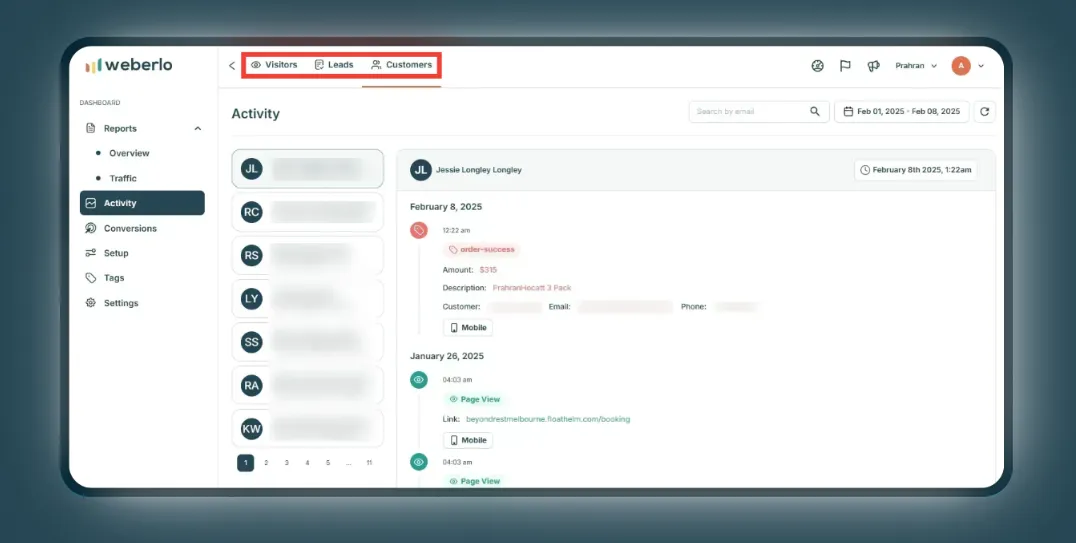Collapse the Reports section chevron

point(198,128)
